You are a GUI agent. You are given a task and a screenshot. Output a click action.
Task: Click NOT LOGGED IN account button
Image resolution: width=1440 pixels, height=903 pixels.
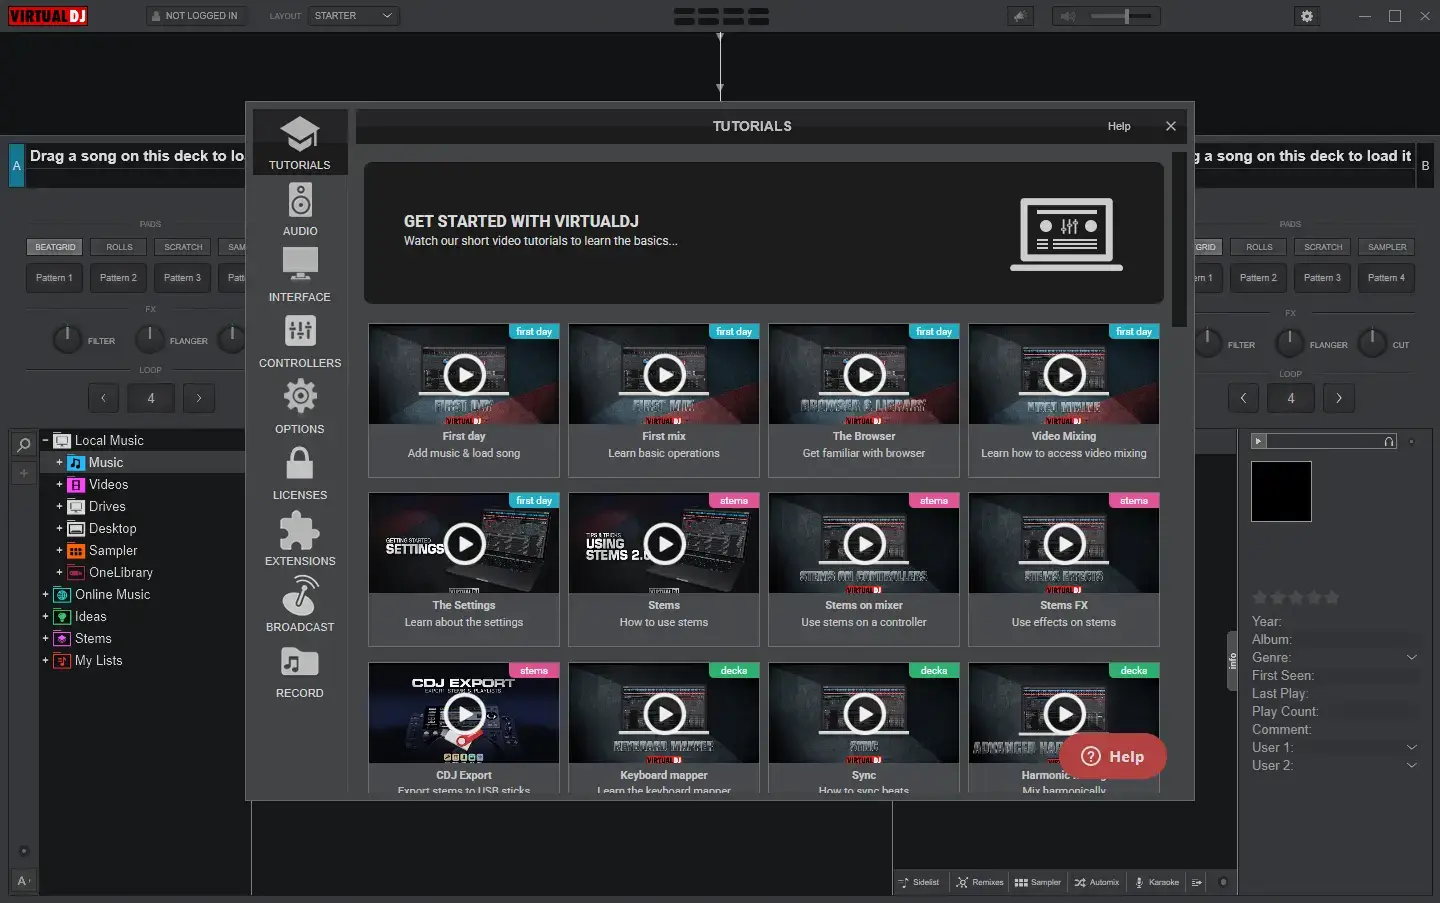(194, 16)
